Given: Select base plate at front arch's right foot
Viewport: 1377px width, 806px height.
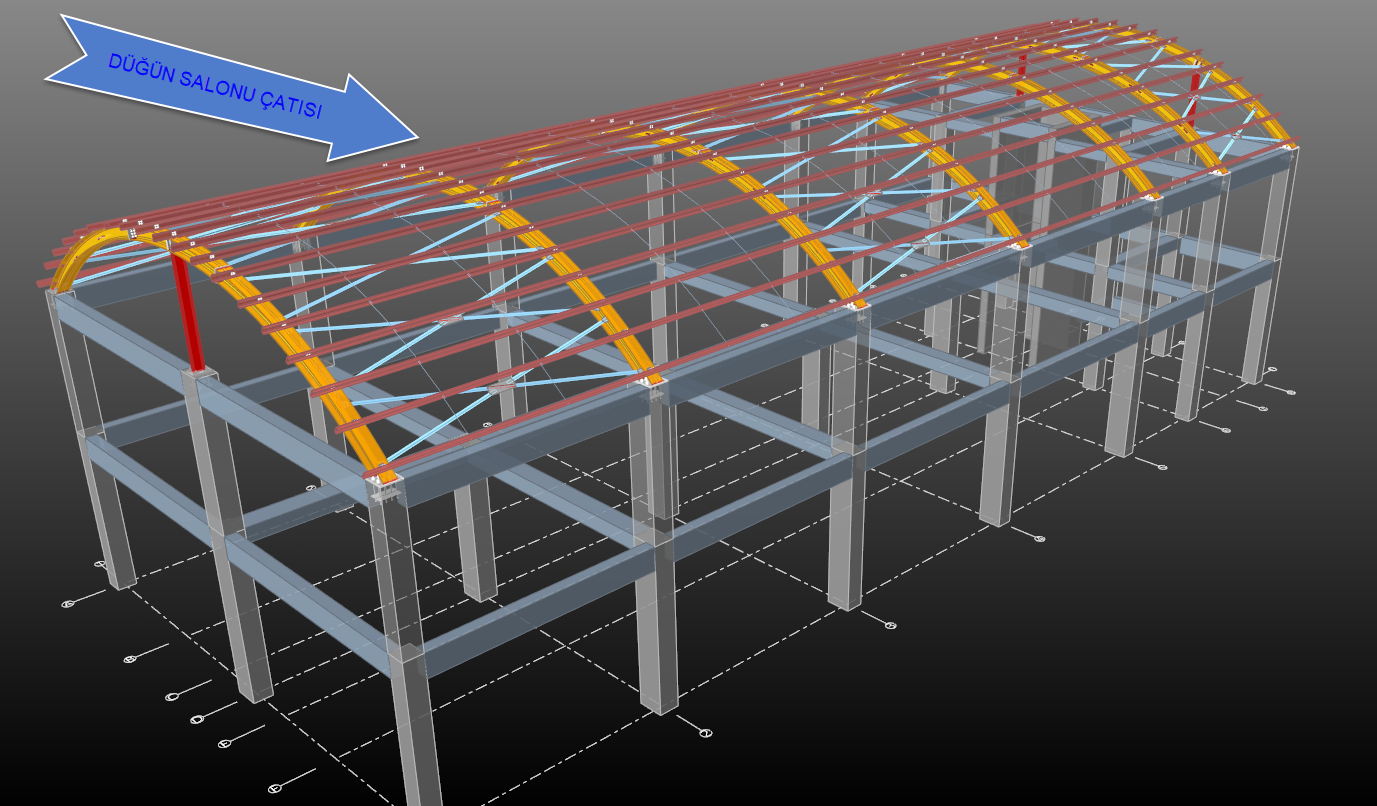Looking at the screenshot, I should click(x=384, y=486).
